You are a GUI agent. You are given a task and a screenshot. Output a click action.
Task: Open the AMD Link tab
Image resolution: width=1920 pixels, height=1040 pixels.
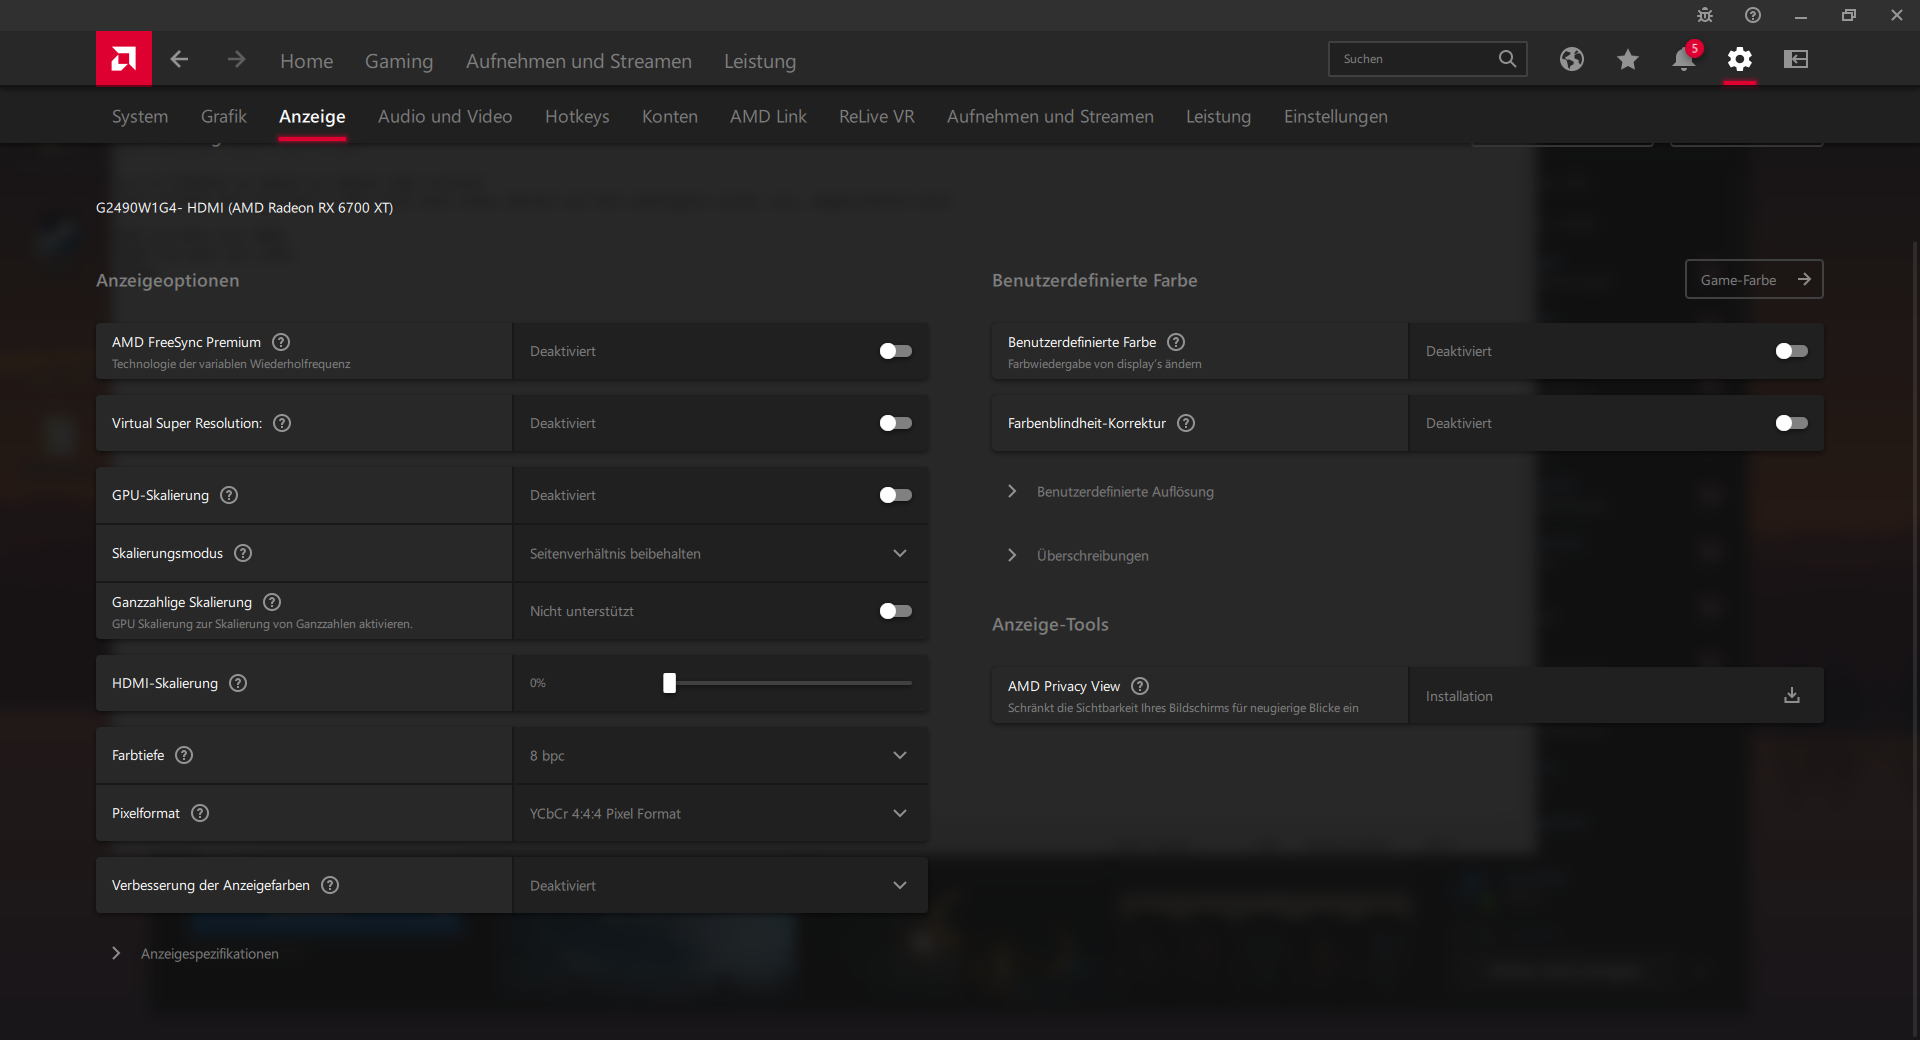[x=768, y=116]
